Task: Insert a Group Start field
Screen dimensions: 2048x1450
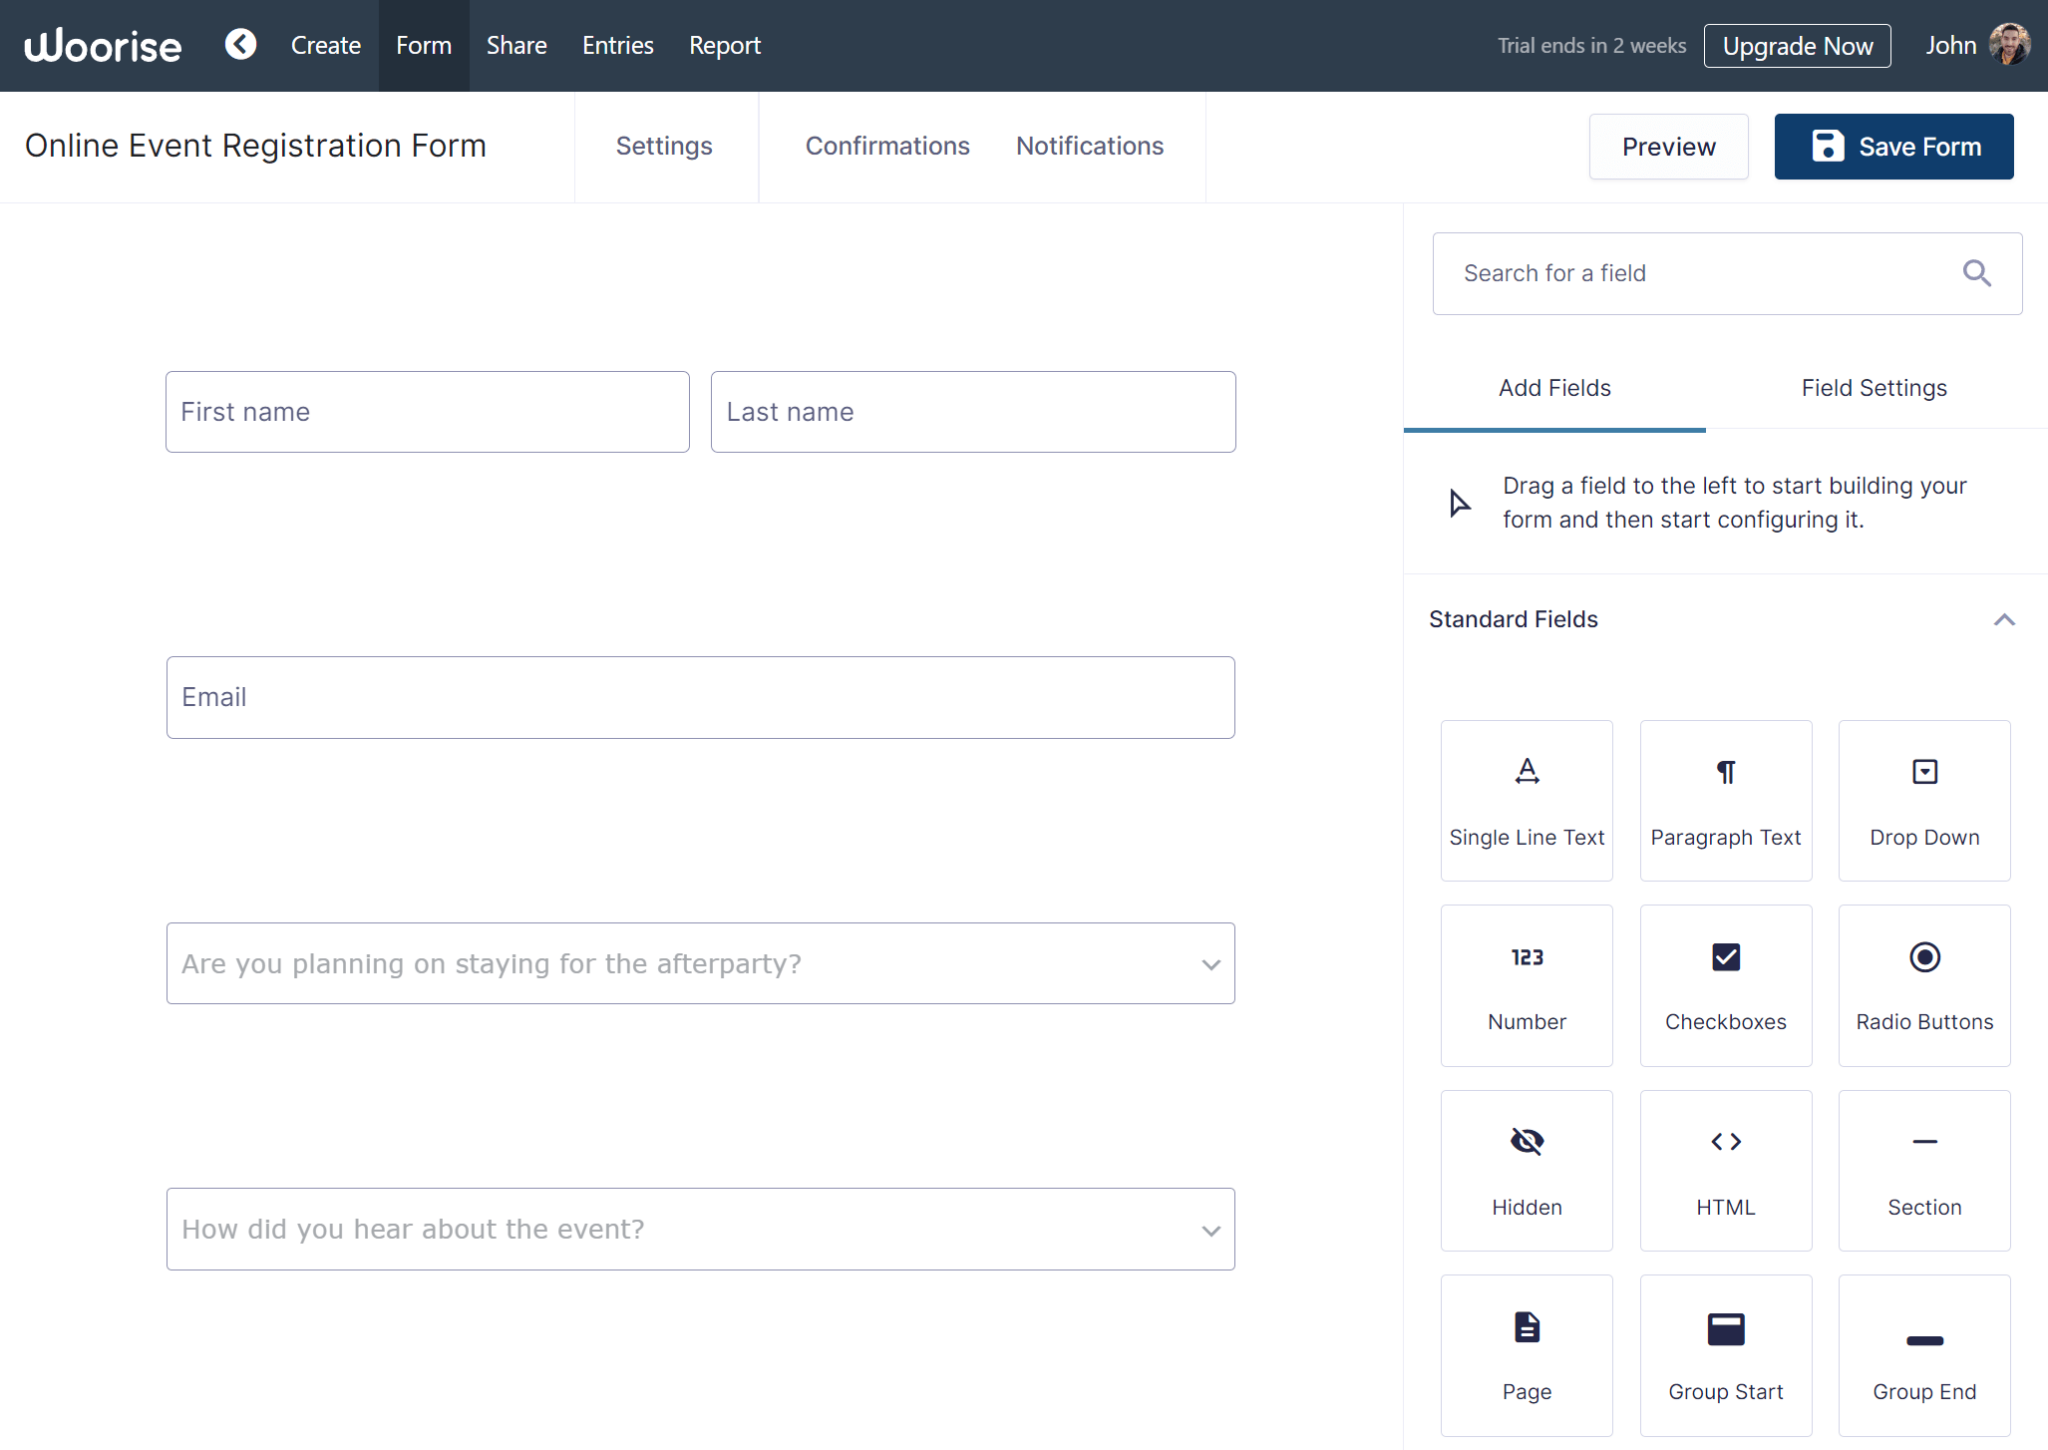Action: pyautogui.click(x=1724, y=1355)
